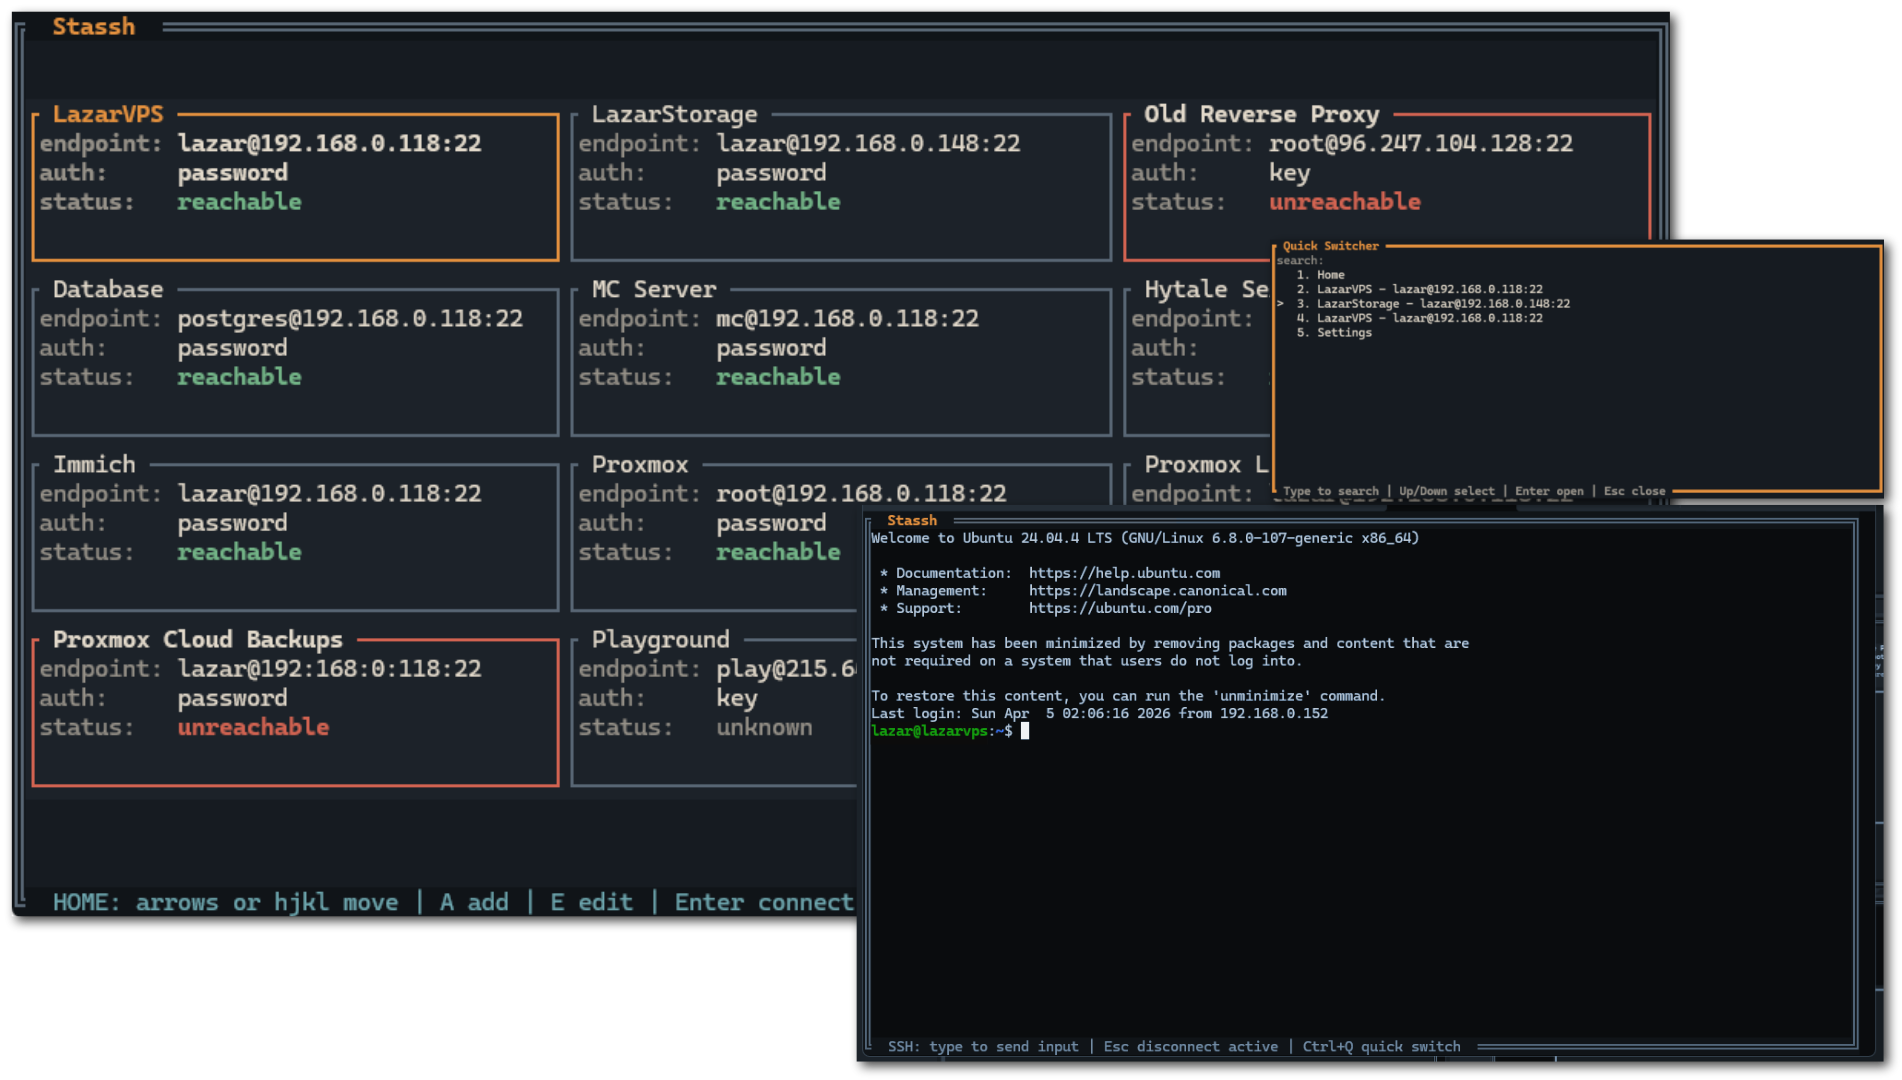Click the lazar@lazarvps terminal prompt

pos(933,730)
